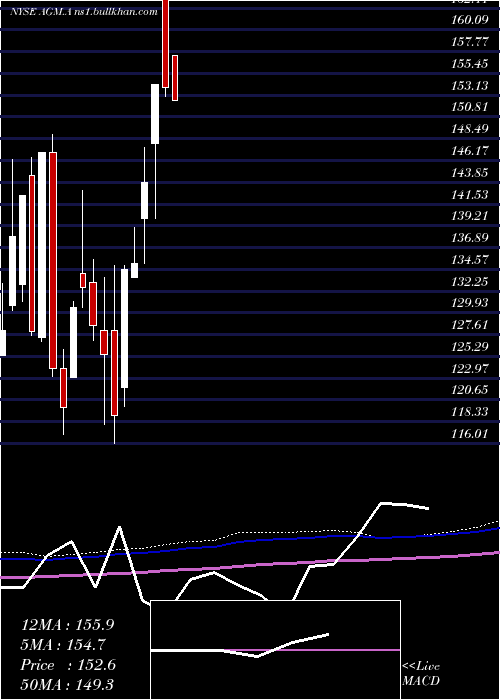The height and width of the screenshot is (700, 500).
Task: Click the 120.65 price axis label
Action: [x=470, y=390]
